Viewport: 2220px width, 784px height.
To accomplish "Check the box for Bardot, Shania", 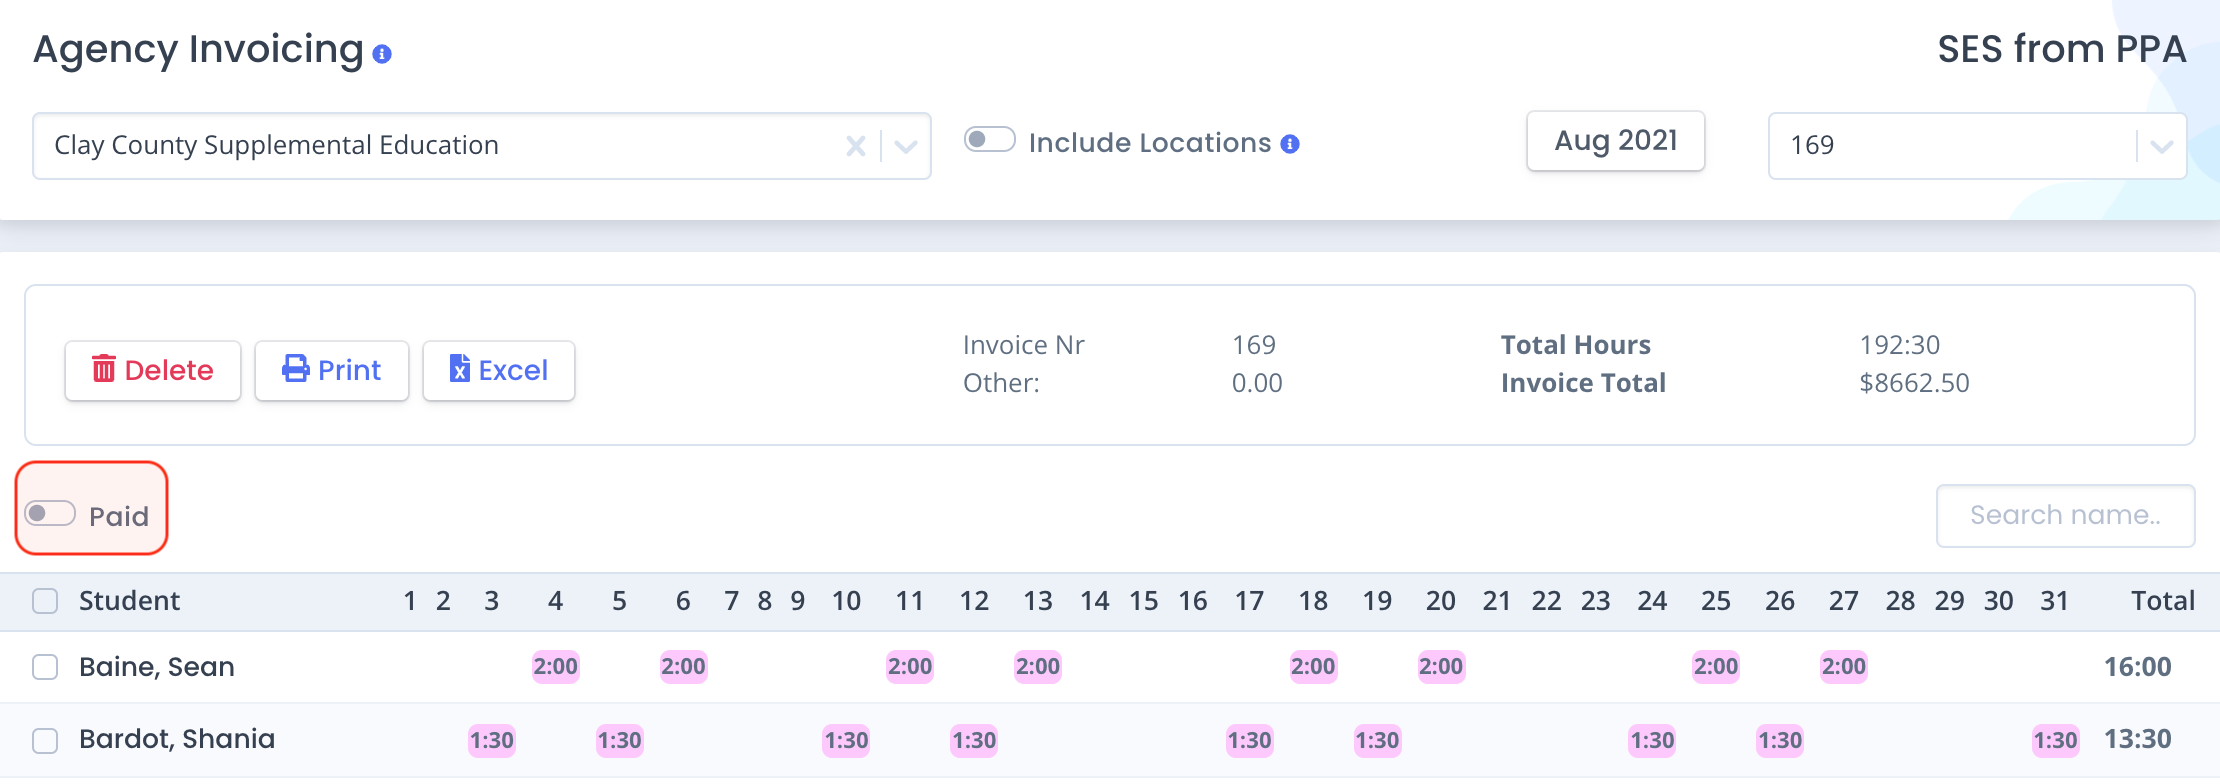I will tap(45, 741).
